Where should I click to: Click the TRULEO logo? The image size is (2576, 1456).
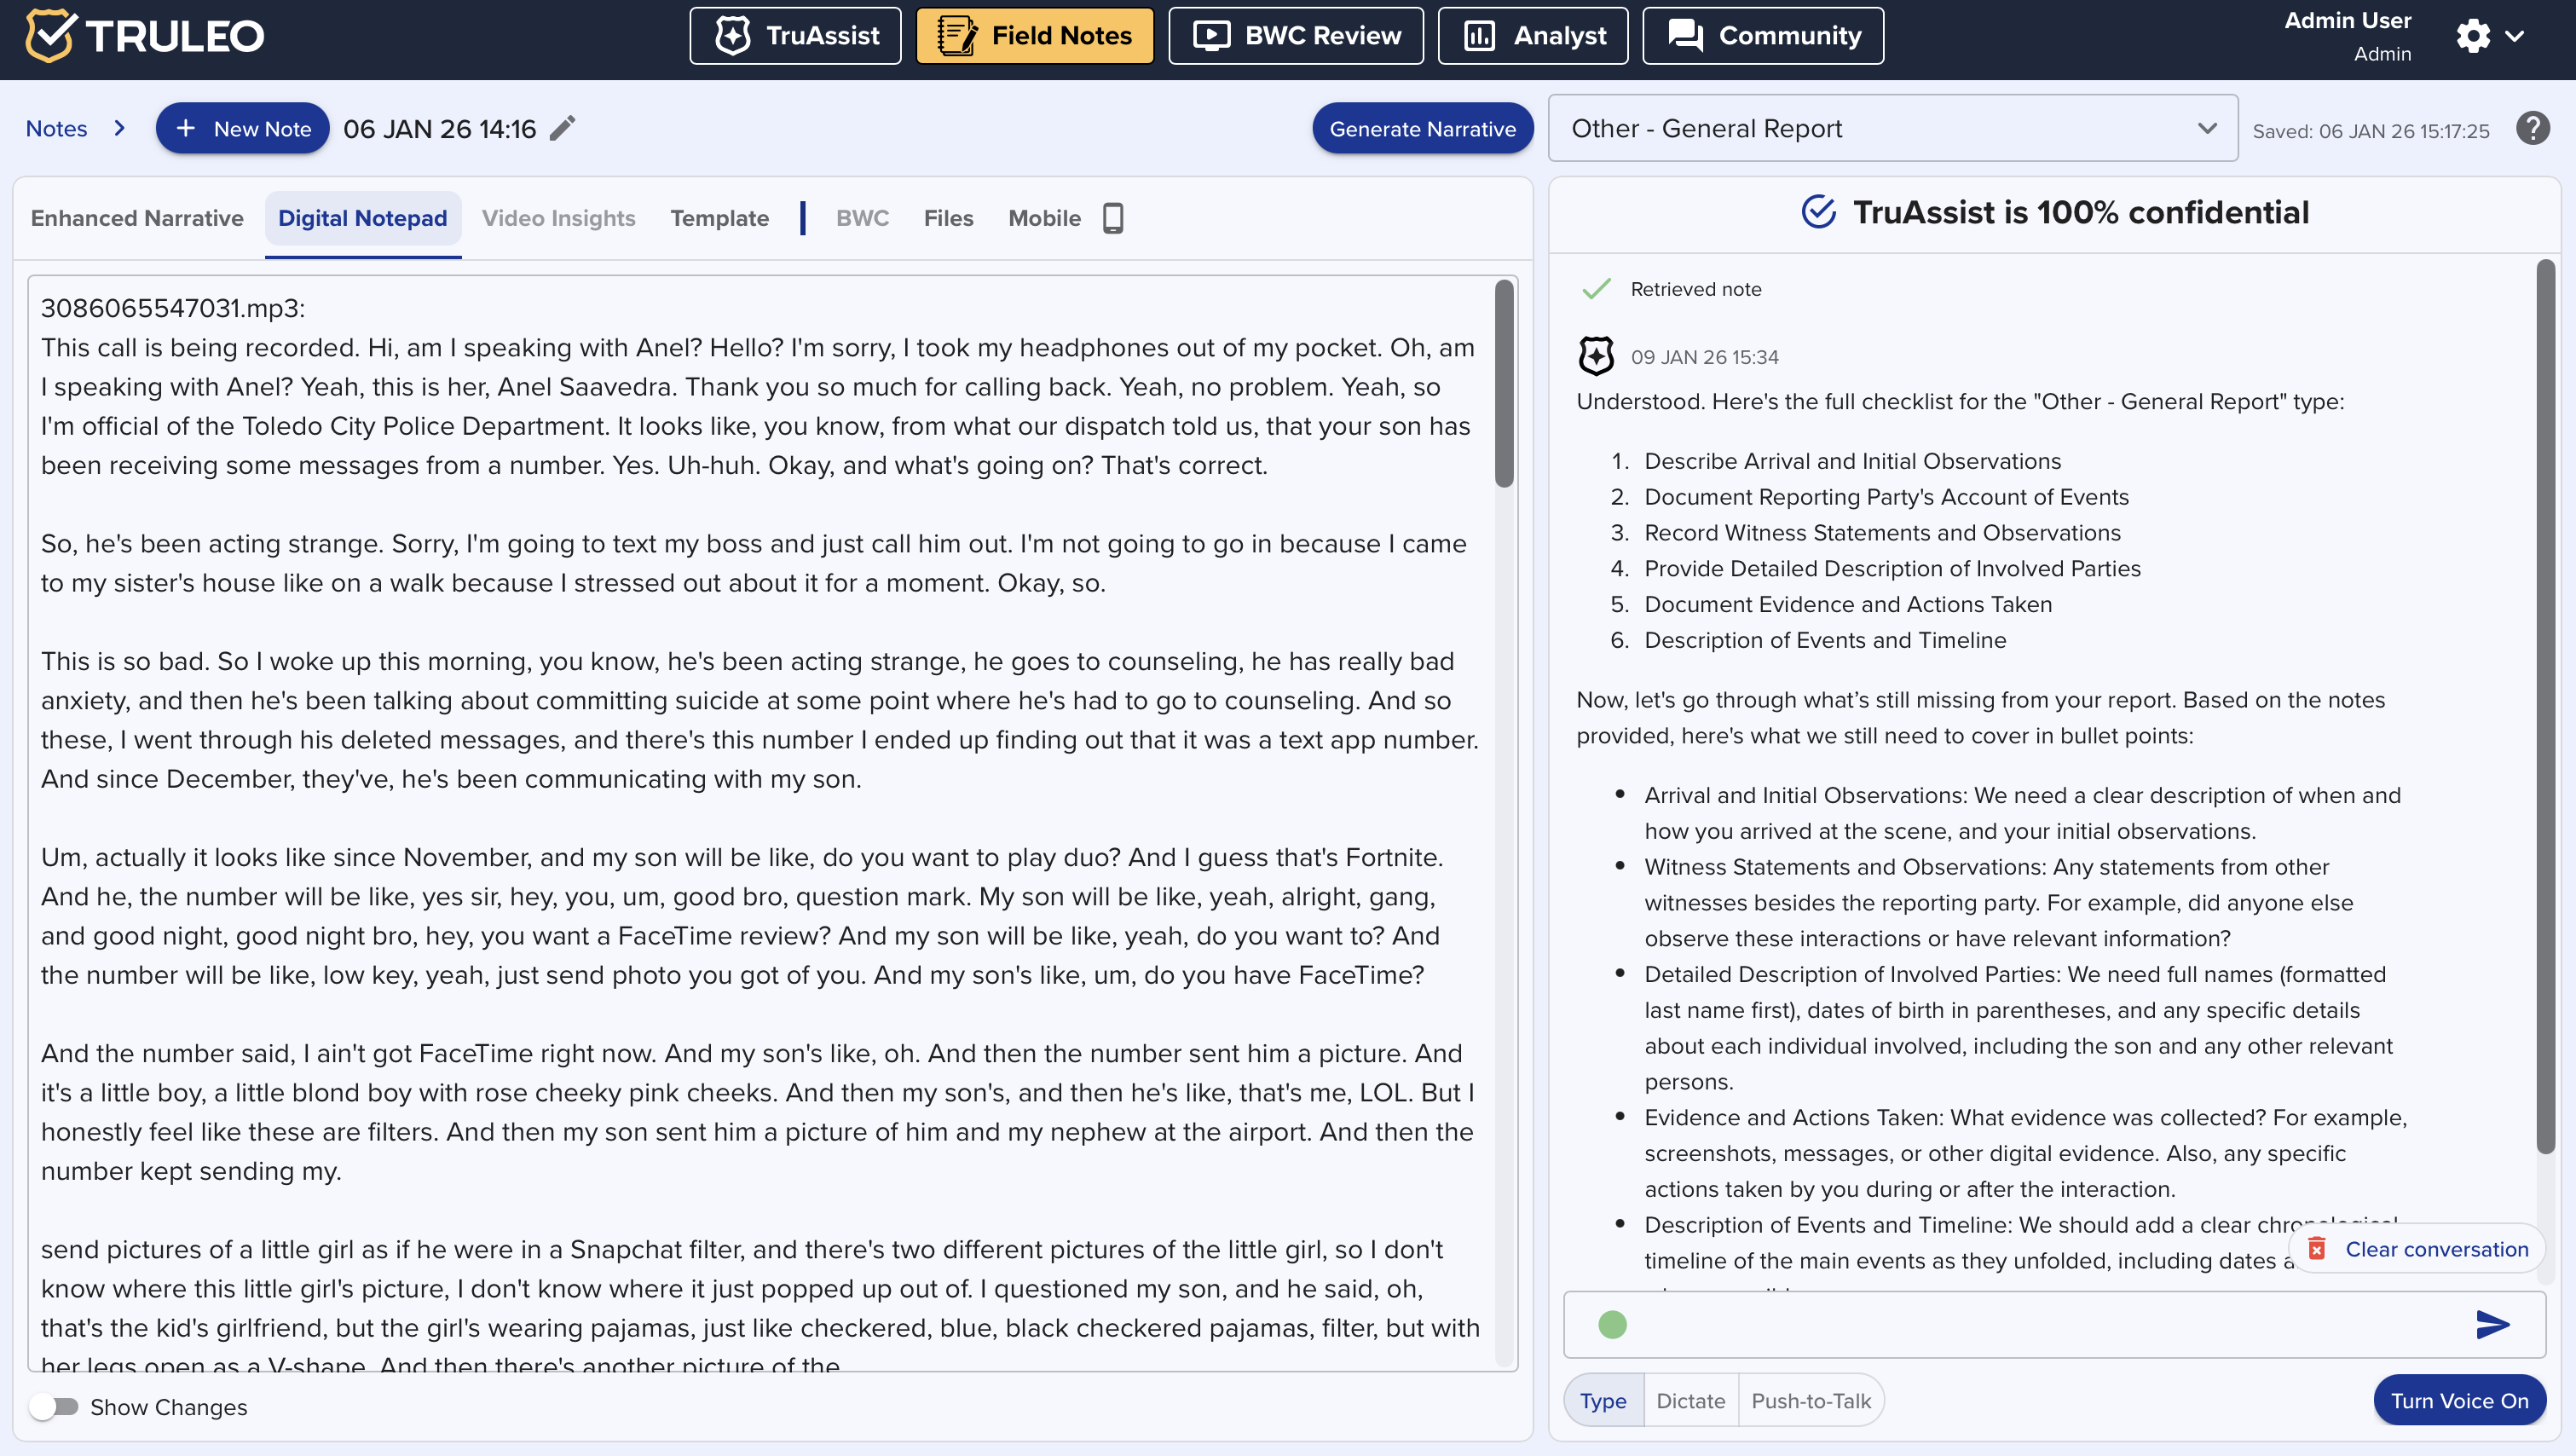(145, 36)
